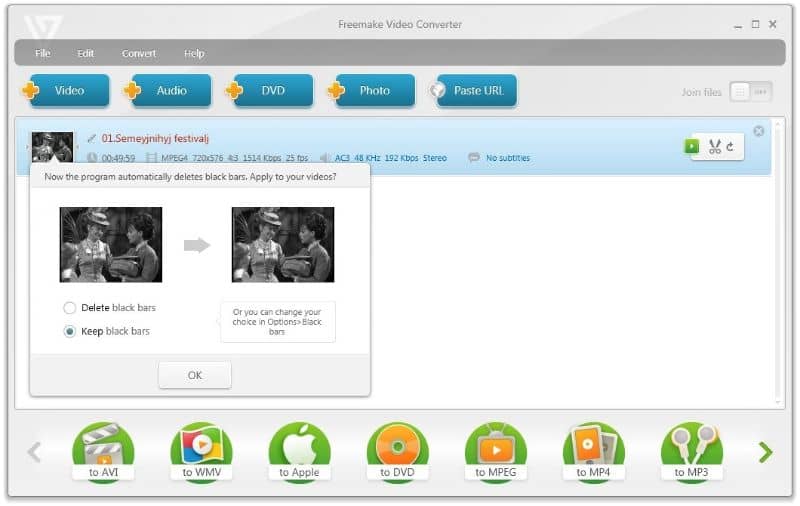Maximize the Freemake Video Converter window
Image resolution: width=800 pixels, height=506 pixels.
pos(755,24)
